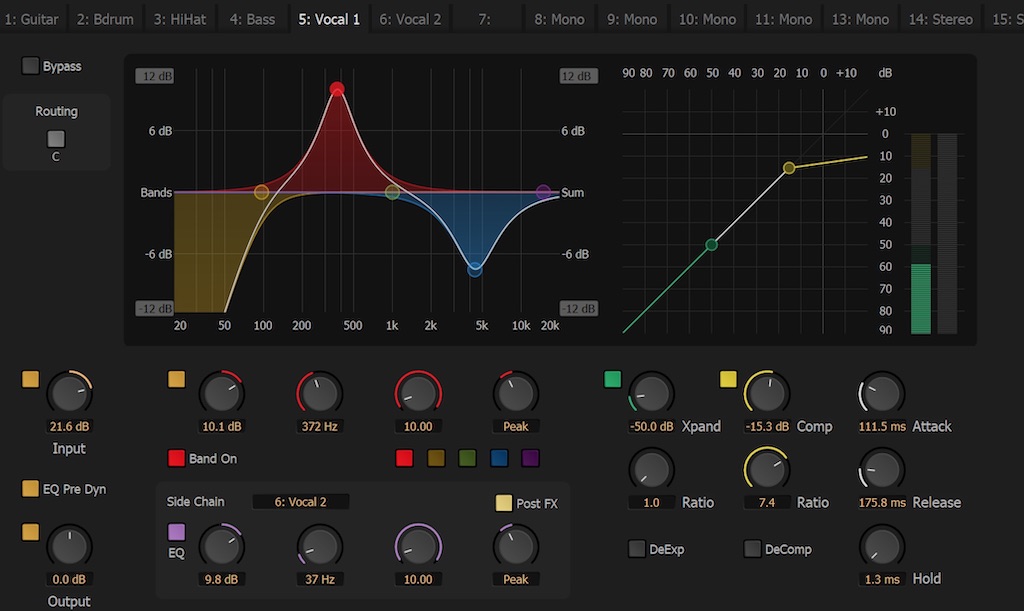This screenshot has height=611, width=1024.
Task: Toggle the Band On button
Action: pyautogui.click(x=176, y=459)
